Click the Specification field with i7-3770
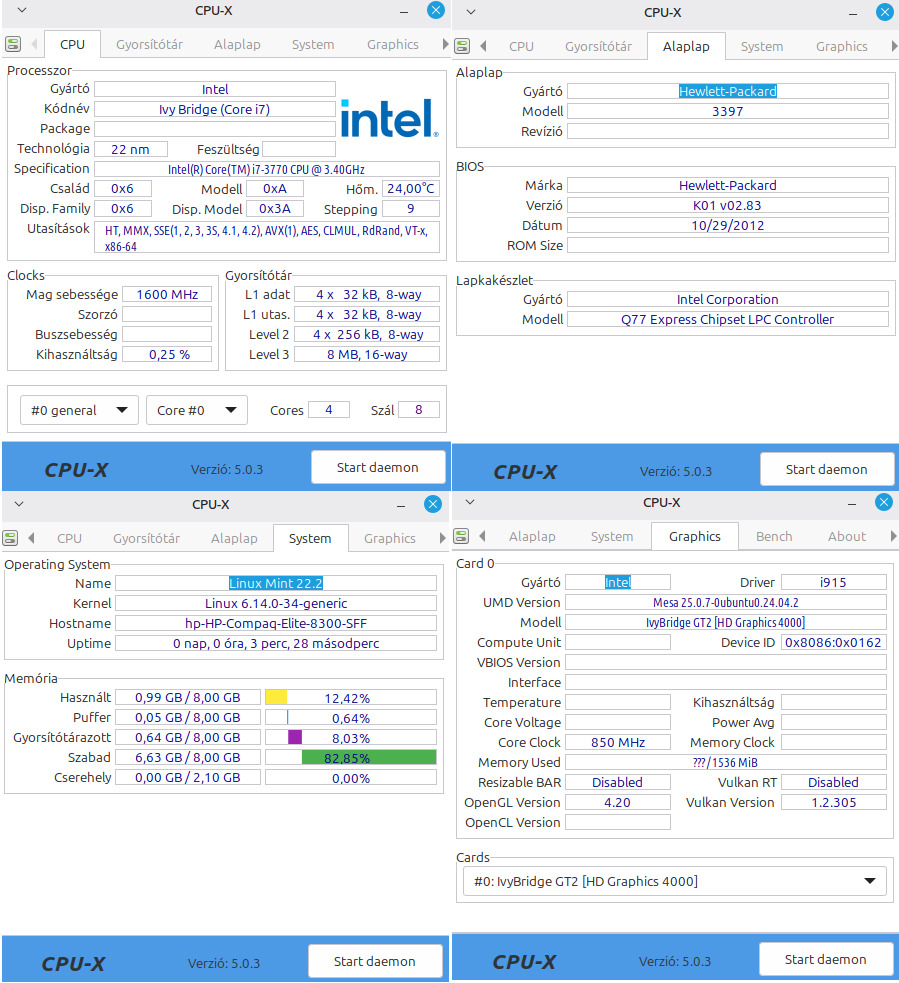Screen dimensions: 899x983 tap(267, 169)
